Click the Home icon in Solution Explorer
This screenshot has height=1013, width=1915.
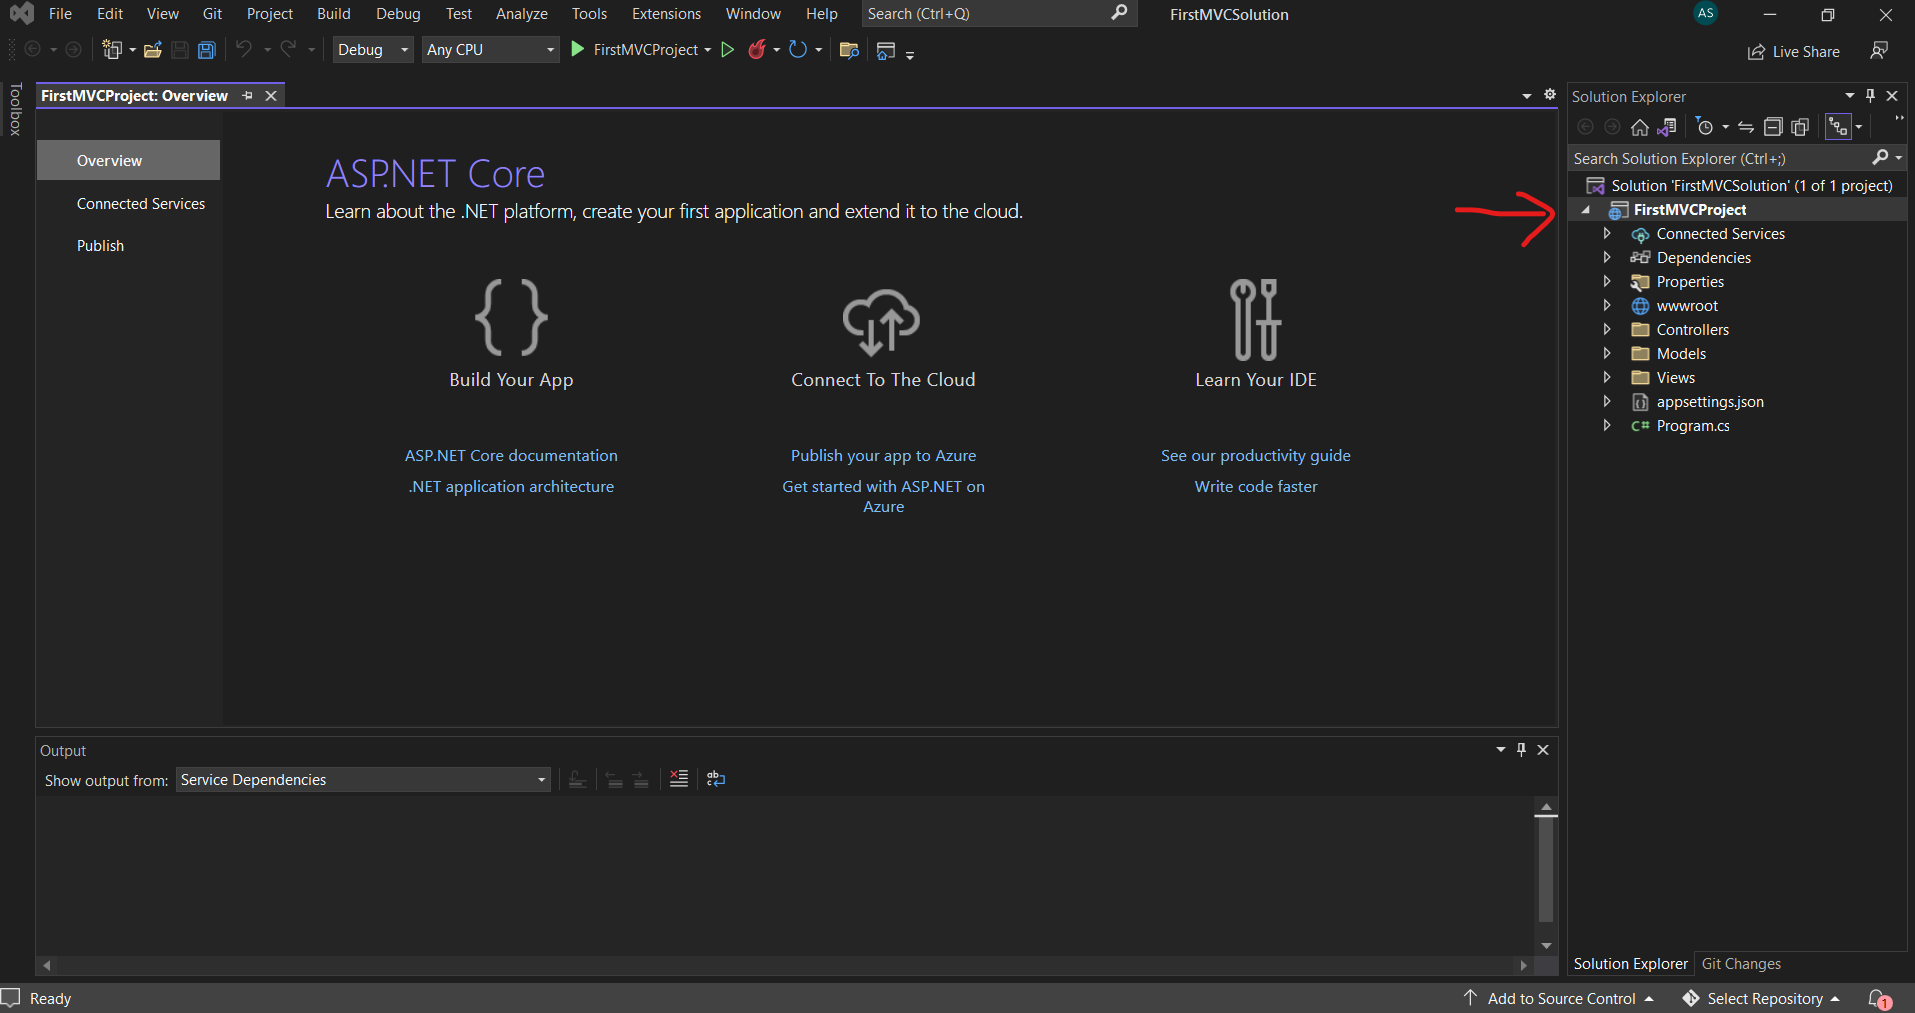[1639, 127]
